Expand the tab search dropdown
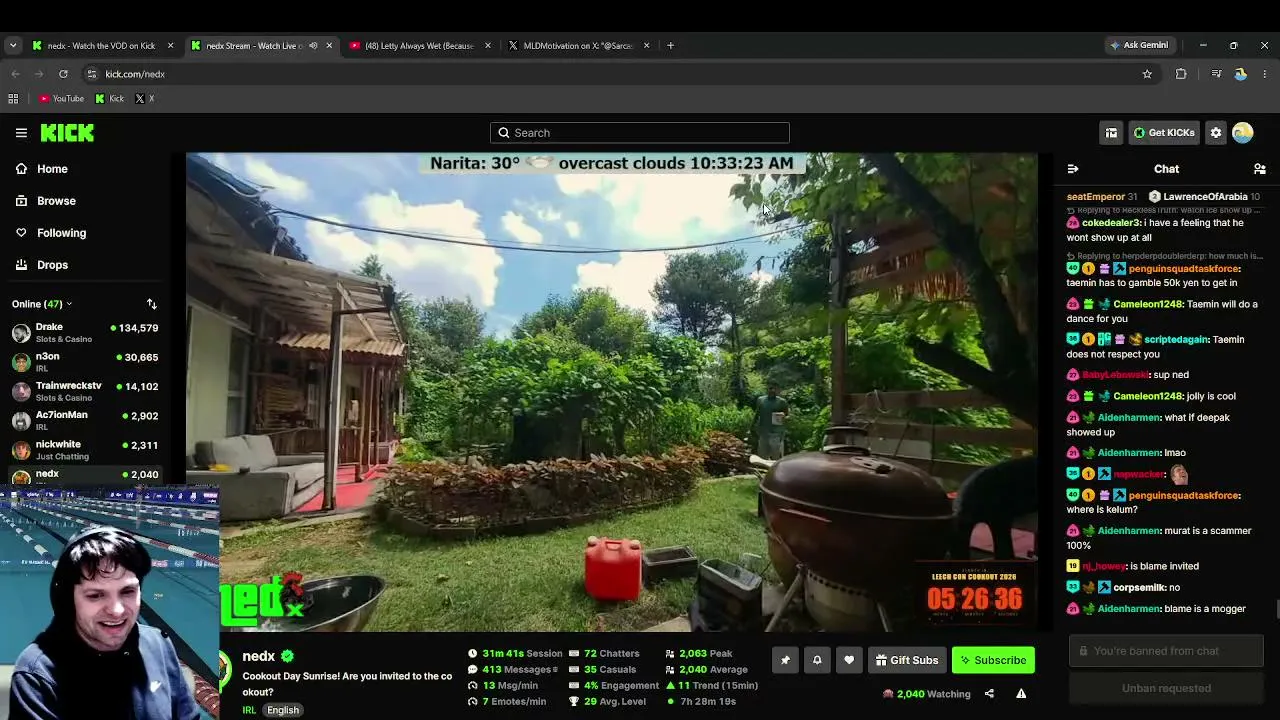The width and height of the screenshot is (1280, 720). coord(13,45)
